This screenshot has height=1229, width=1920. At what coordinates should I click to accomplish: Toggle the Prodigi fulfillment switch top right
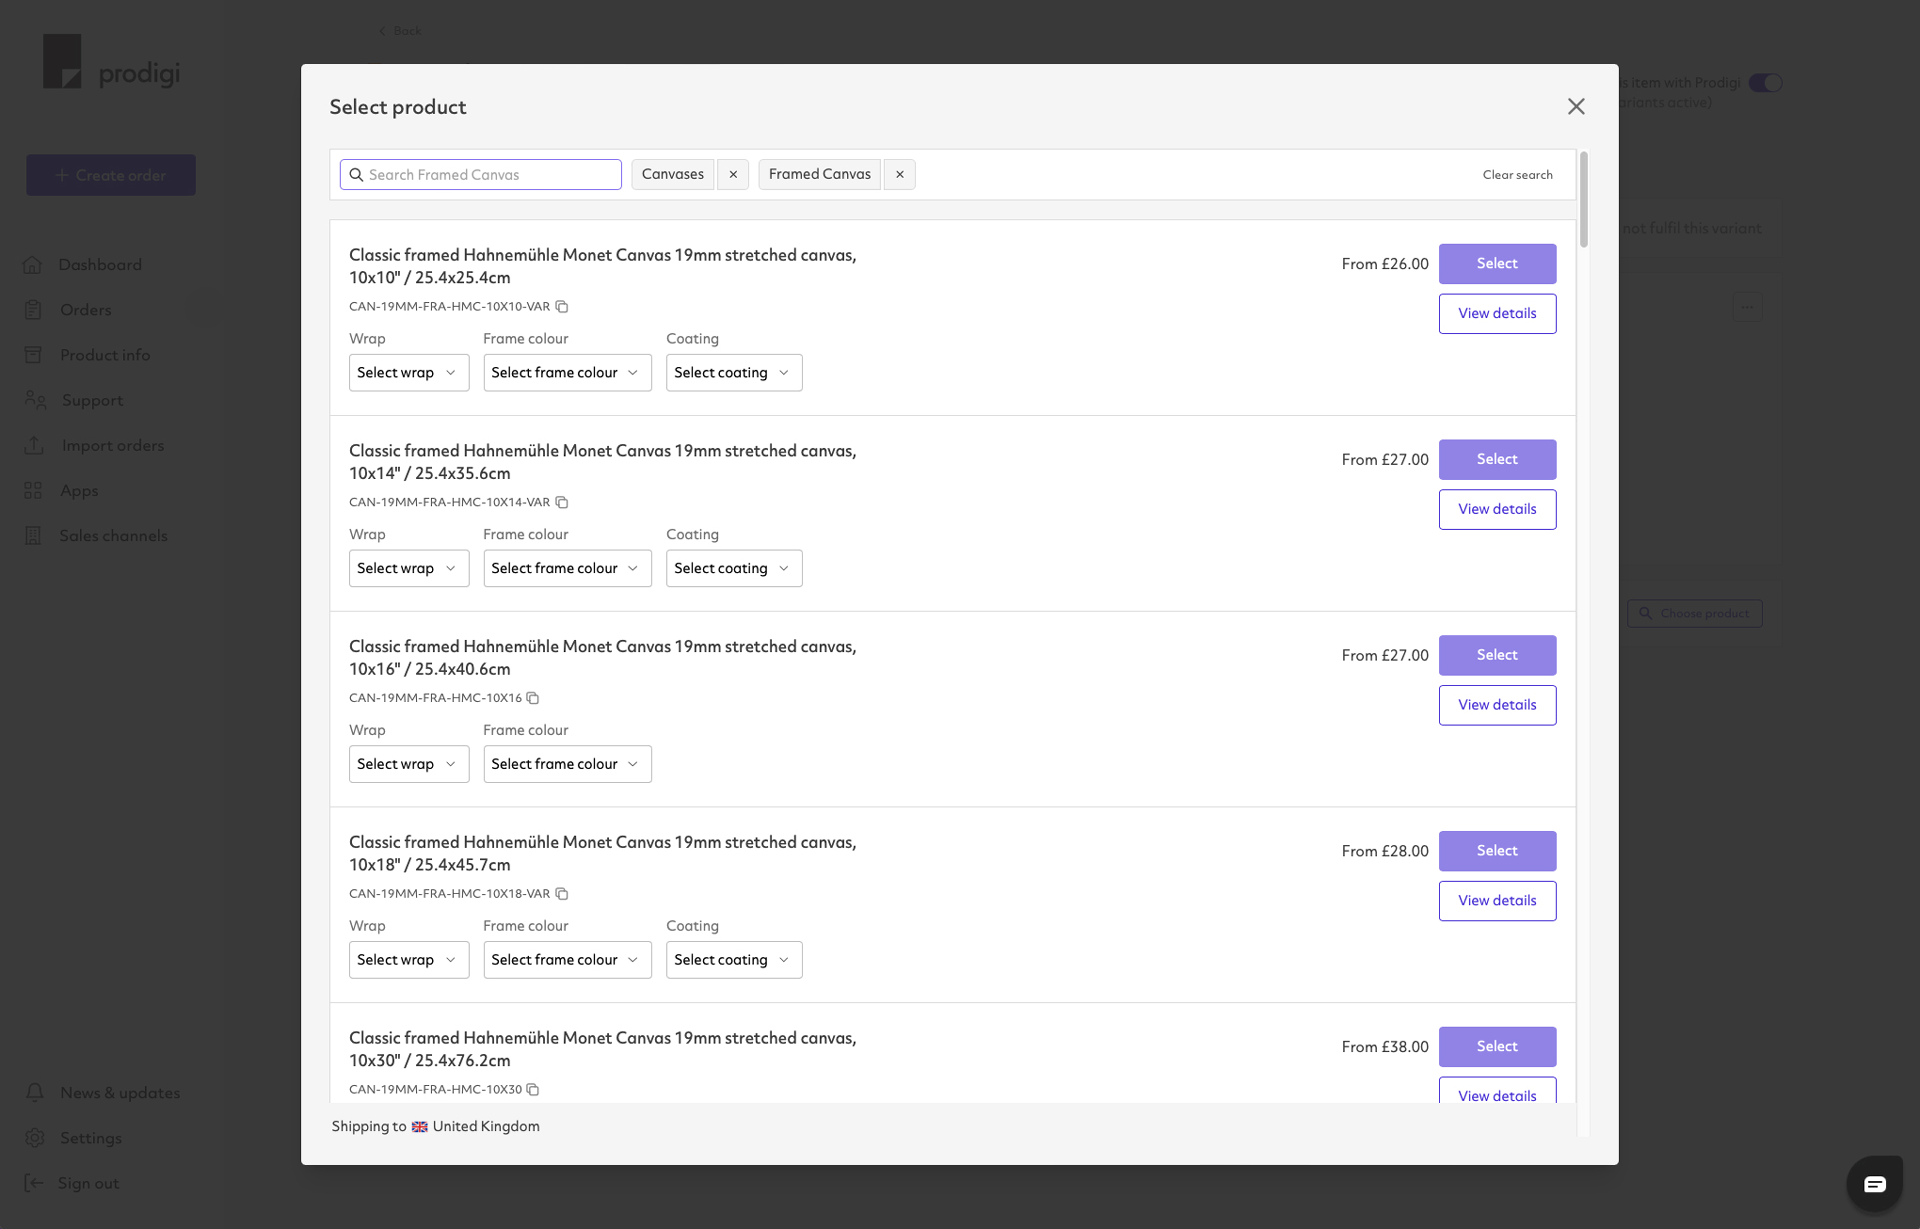[1767, 81]
